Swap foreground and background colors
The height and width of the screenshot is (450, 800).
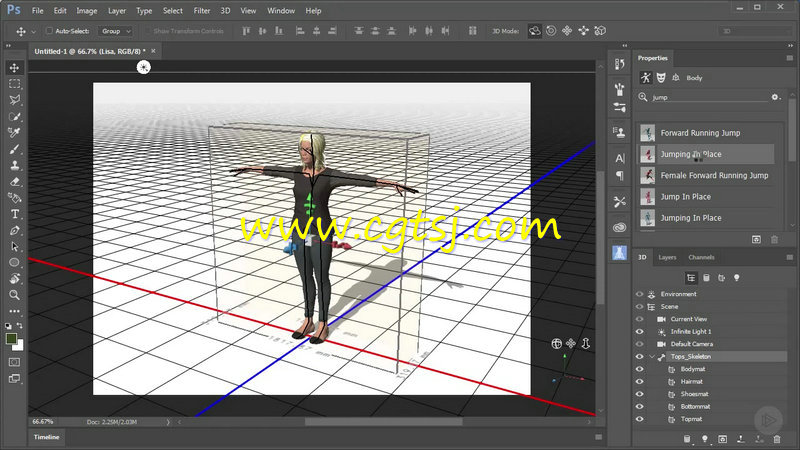coord(19,326)
